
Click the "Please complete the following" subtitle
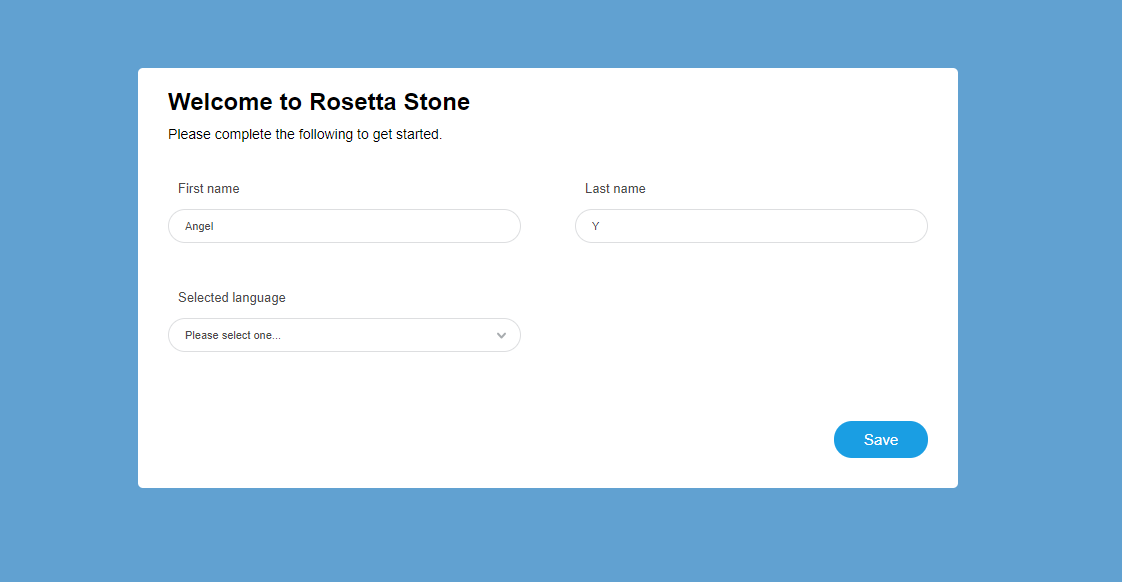tap(305, 134)
